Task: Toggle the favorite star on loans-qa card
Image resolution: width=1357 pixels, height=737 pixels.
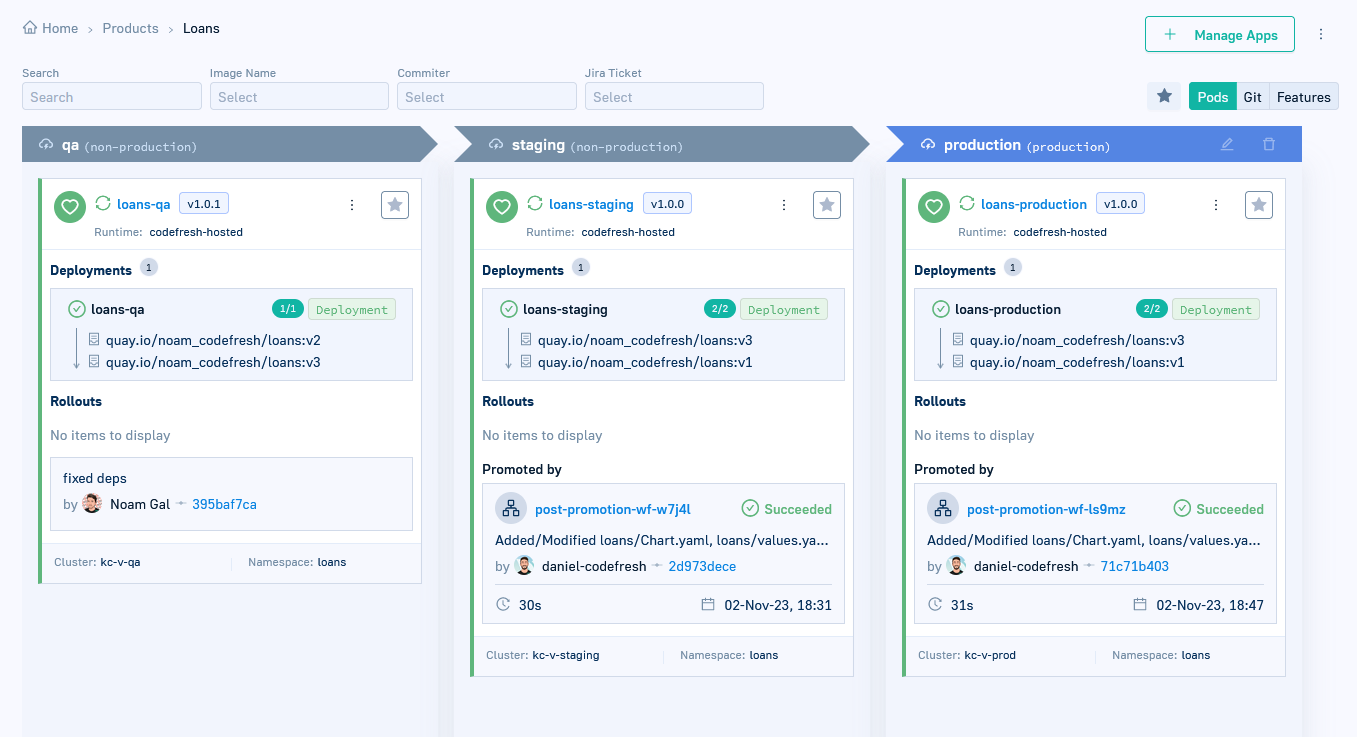Action: click(x=395, y=205)
